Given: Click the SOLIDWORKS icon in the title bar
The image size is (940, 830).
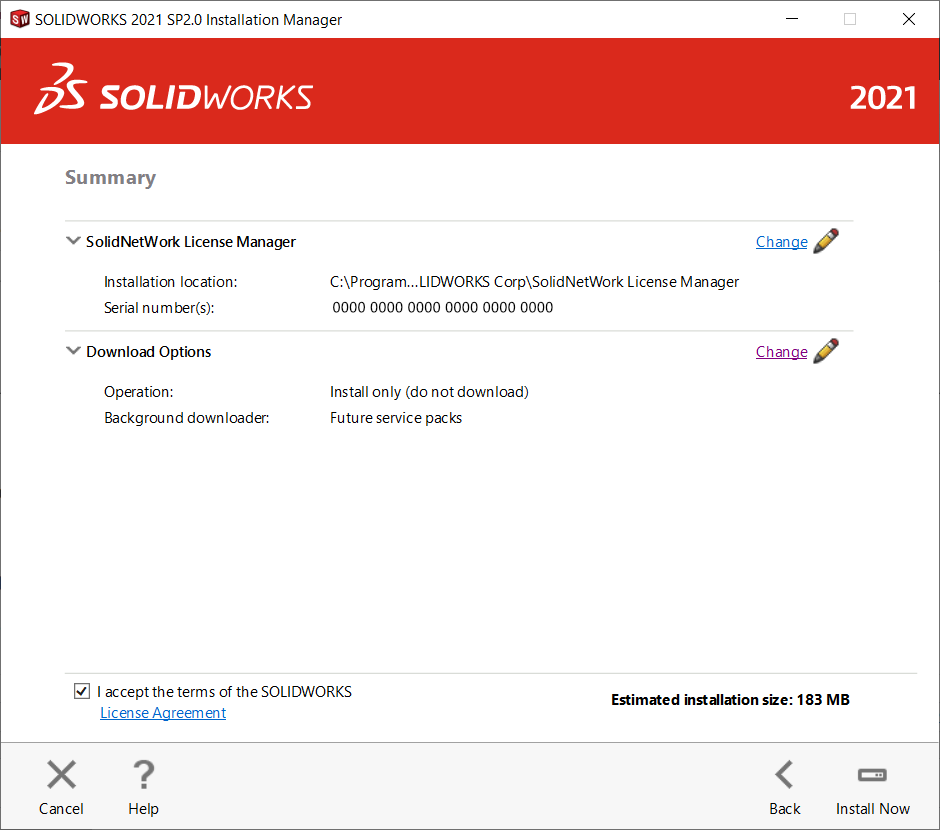Looking at the screenshot, I should pos(18,18).
